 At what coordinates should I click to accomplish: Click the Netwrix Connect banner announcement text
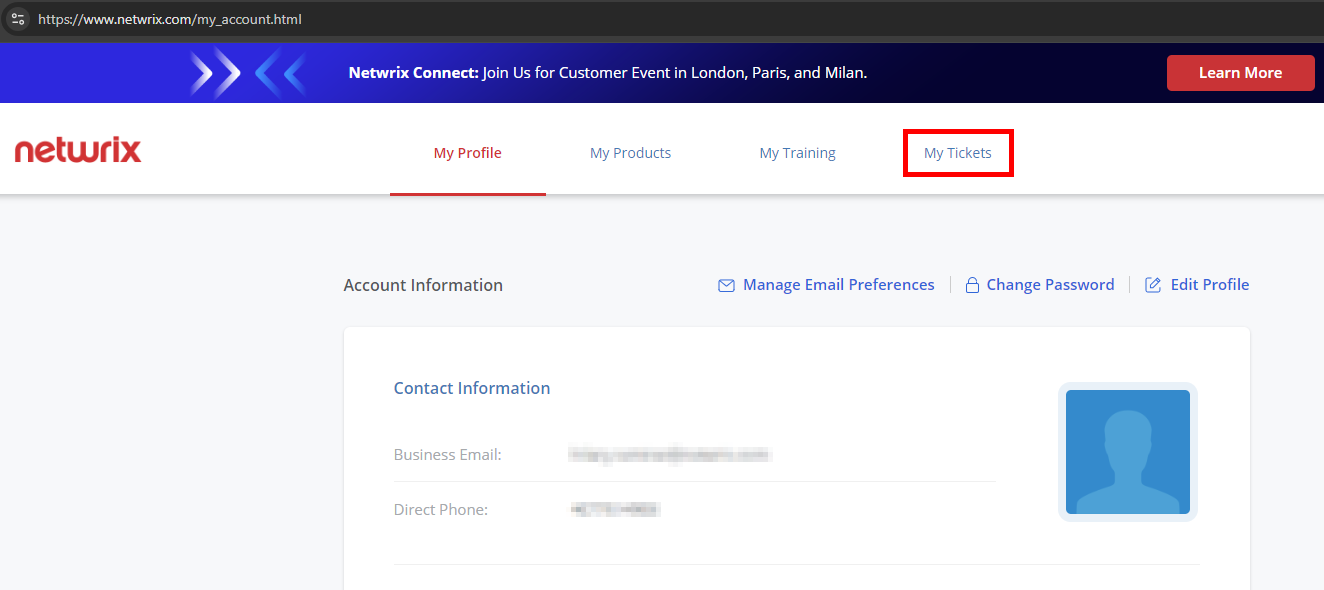point(607,73)
